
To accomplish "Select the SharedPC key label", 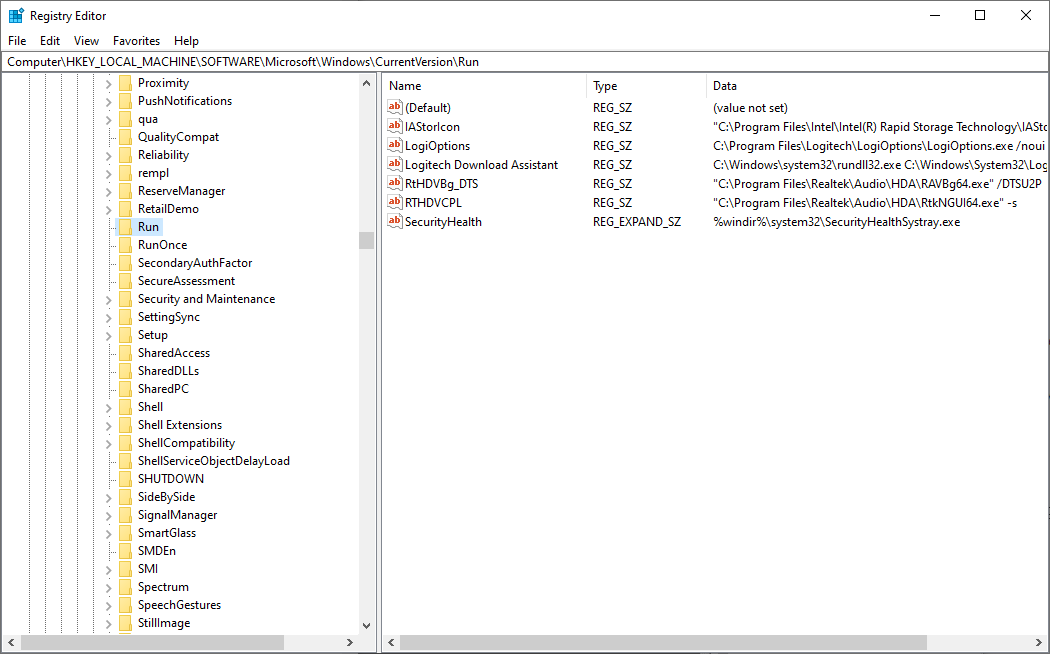I will (x=163, y=389).
